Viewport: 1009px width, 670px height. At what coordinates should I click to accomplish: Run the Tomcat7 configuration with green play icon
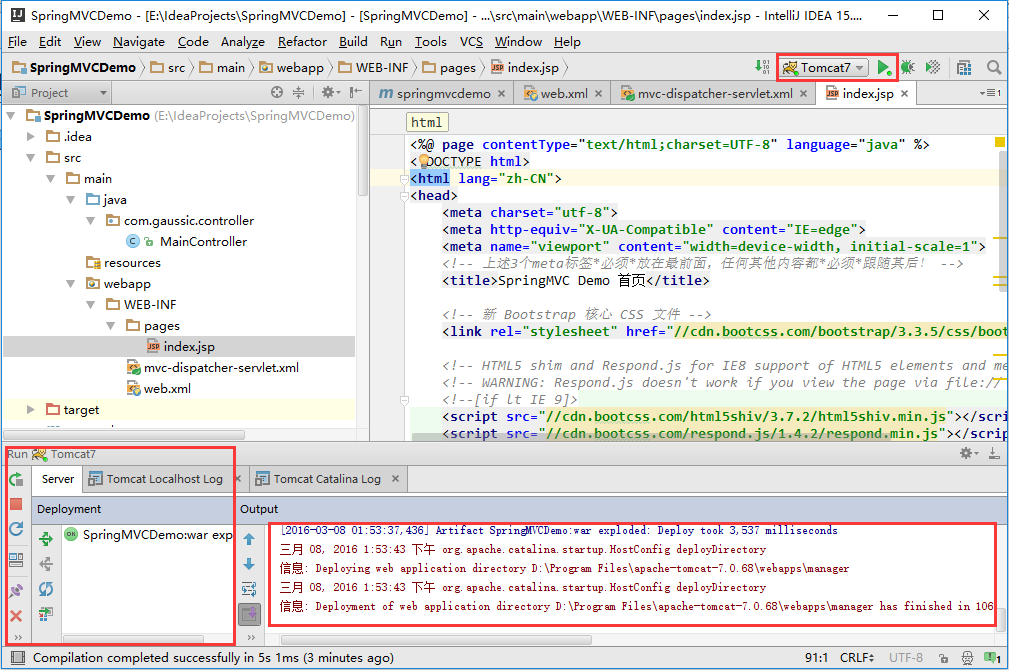click(884, 67)
